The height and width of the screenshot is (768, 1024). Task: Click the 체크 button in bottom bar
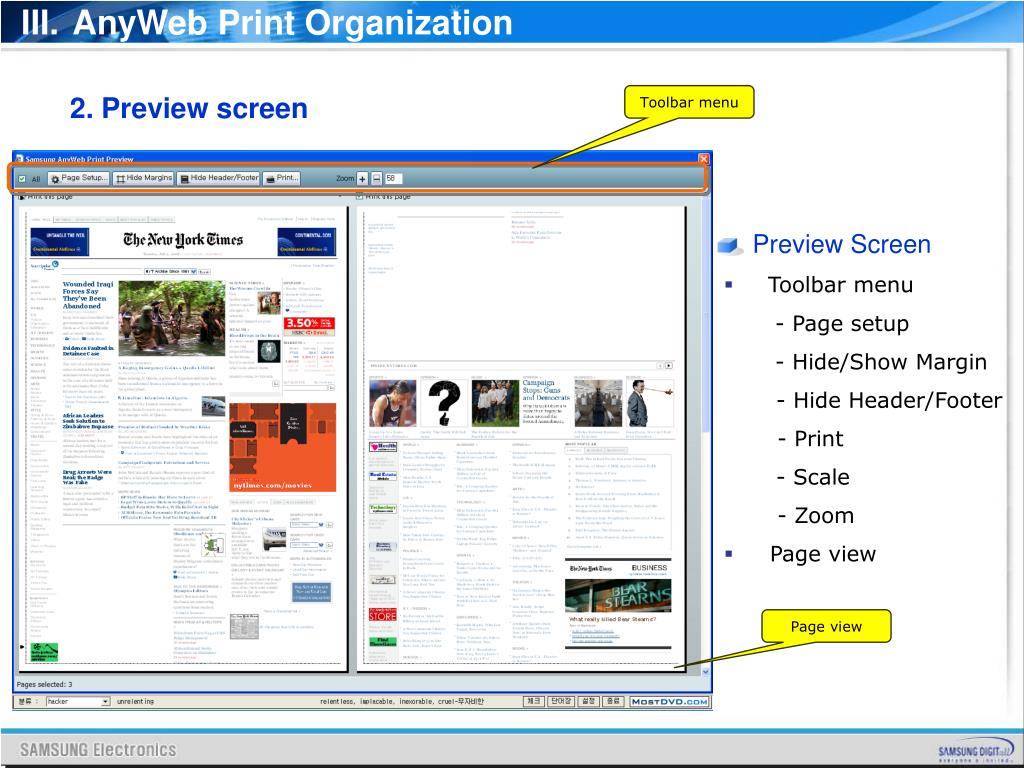[534, 701]
